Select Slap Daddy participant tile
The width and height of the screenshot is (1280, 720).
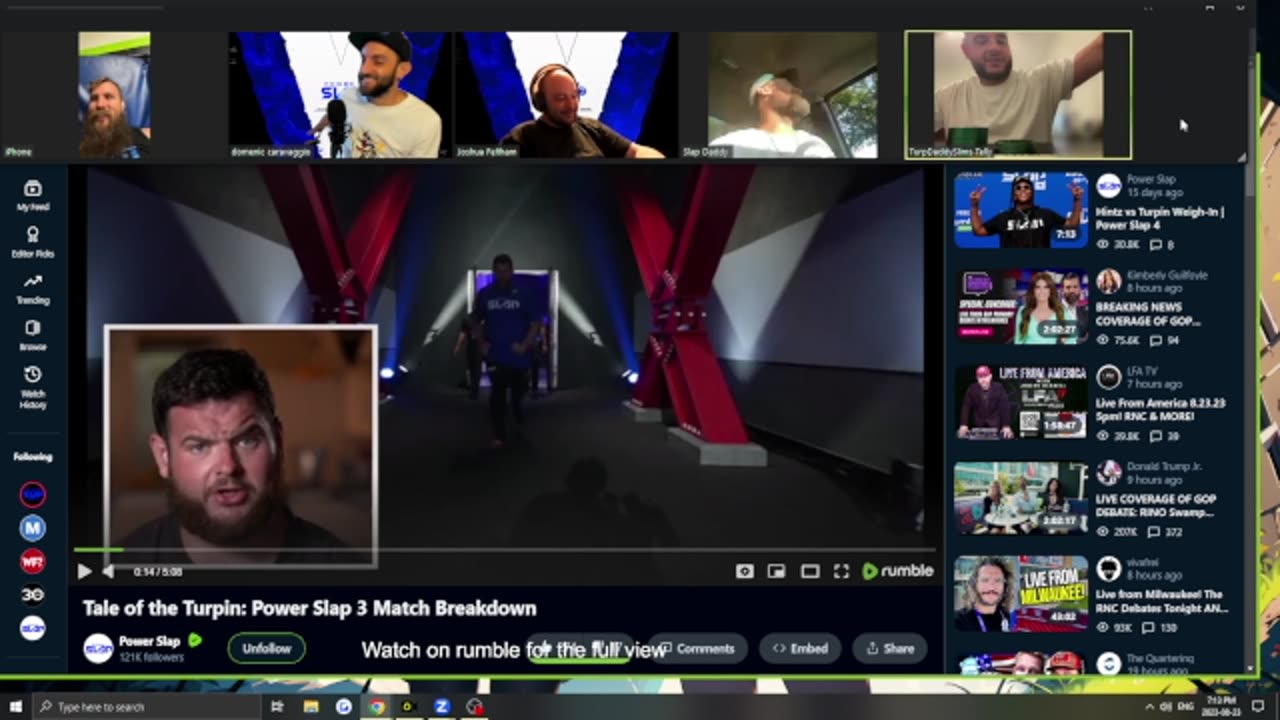[x=793, y=95]
